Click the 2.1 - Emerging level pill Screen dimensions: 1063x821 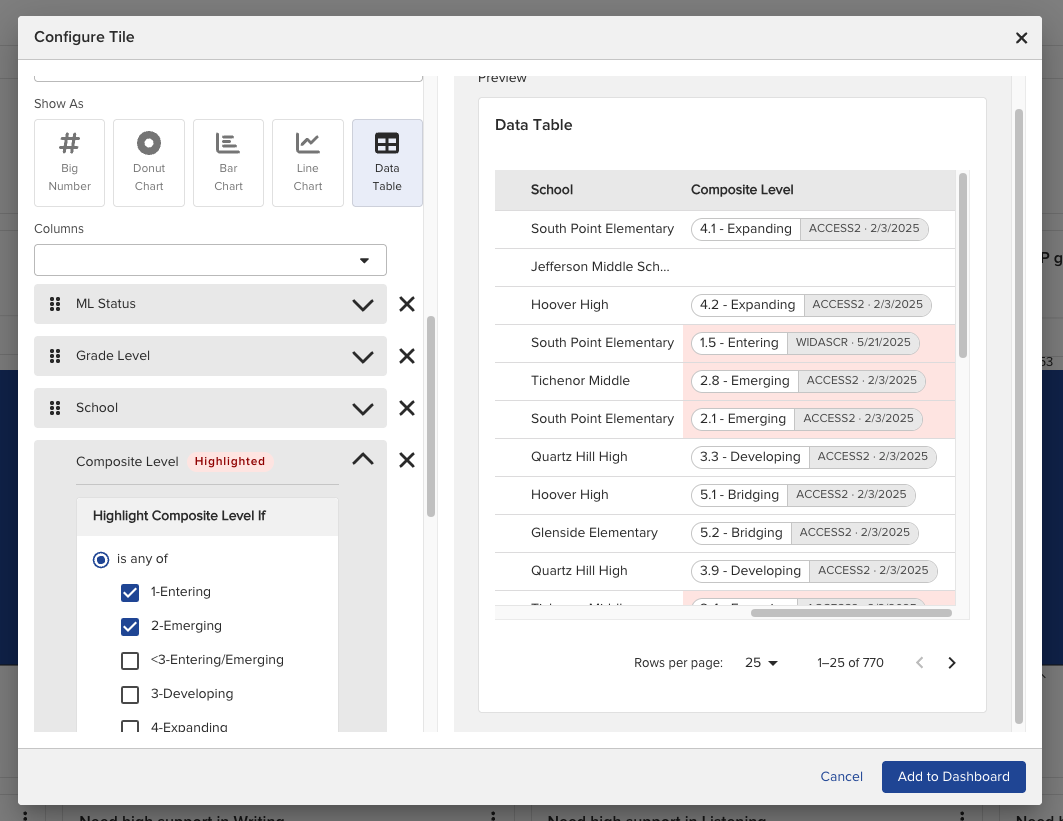click(x=742, y=419)
